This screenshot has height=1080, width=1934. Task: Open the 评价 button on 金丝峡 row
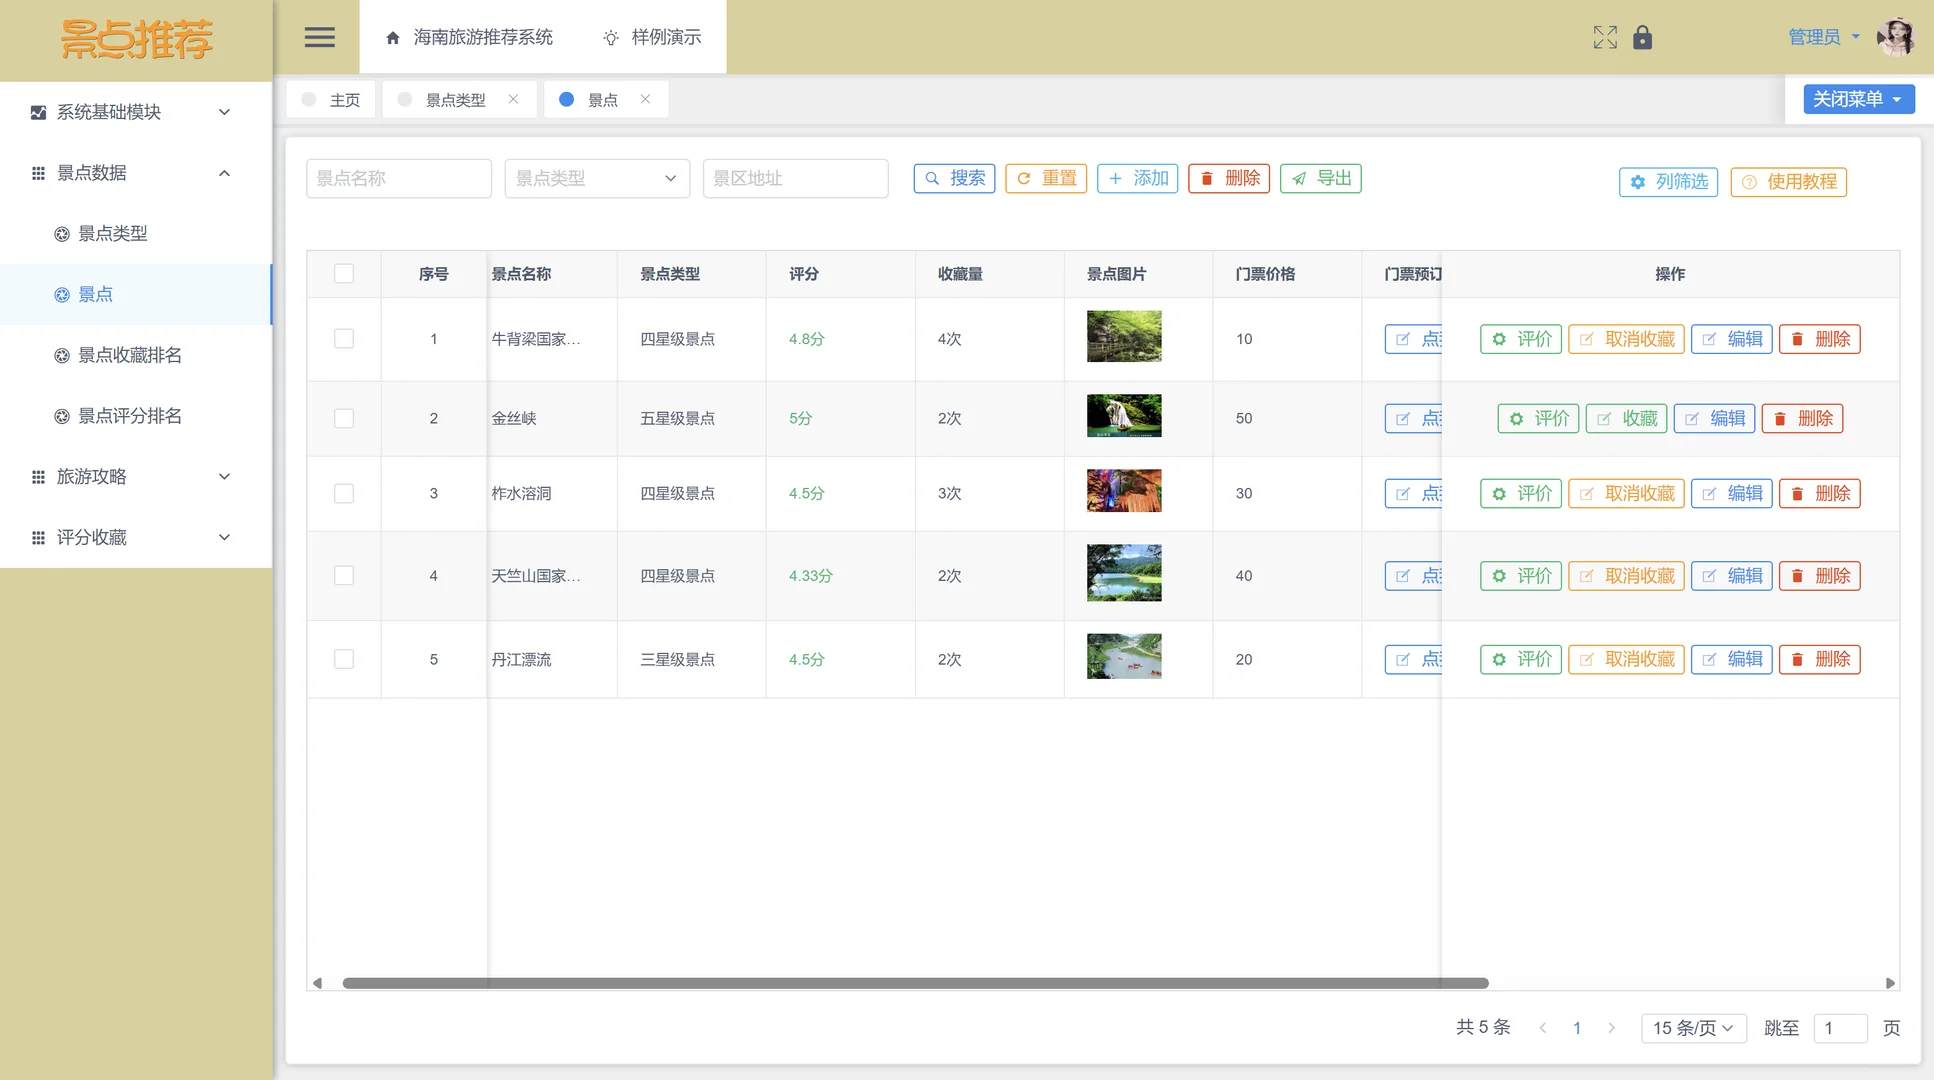tap(1538, 418)
